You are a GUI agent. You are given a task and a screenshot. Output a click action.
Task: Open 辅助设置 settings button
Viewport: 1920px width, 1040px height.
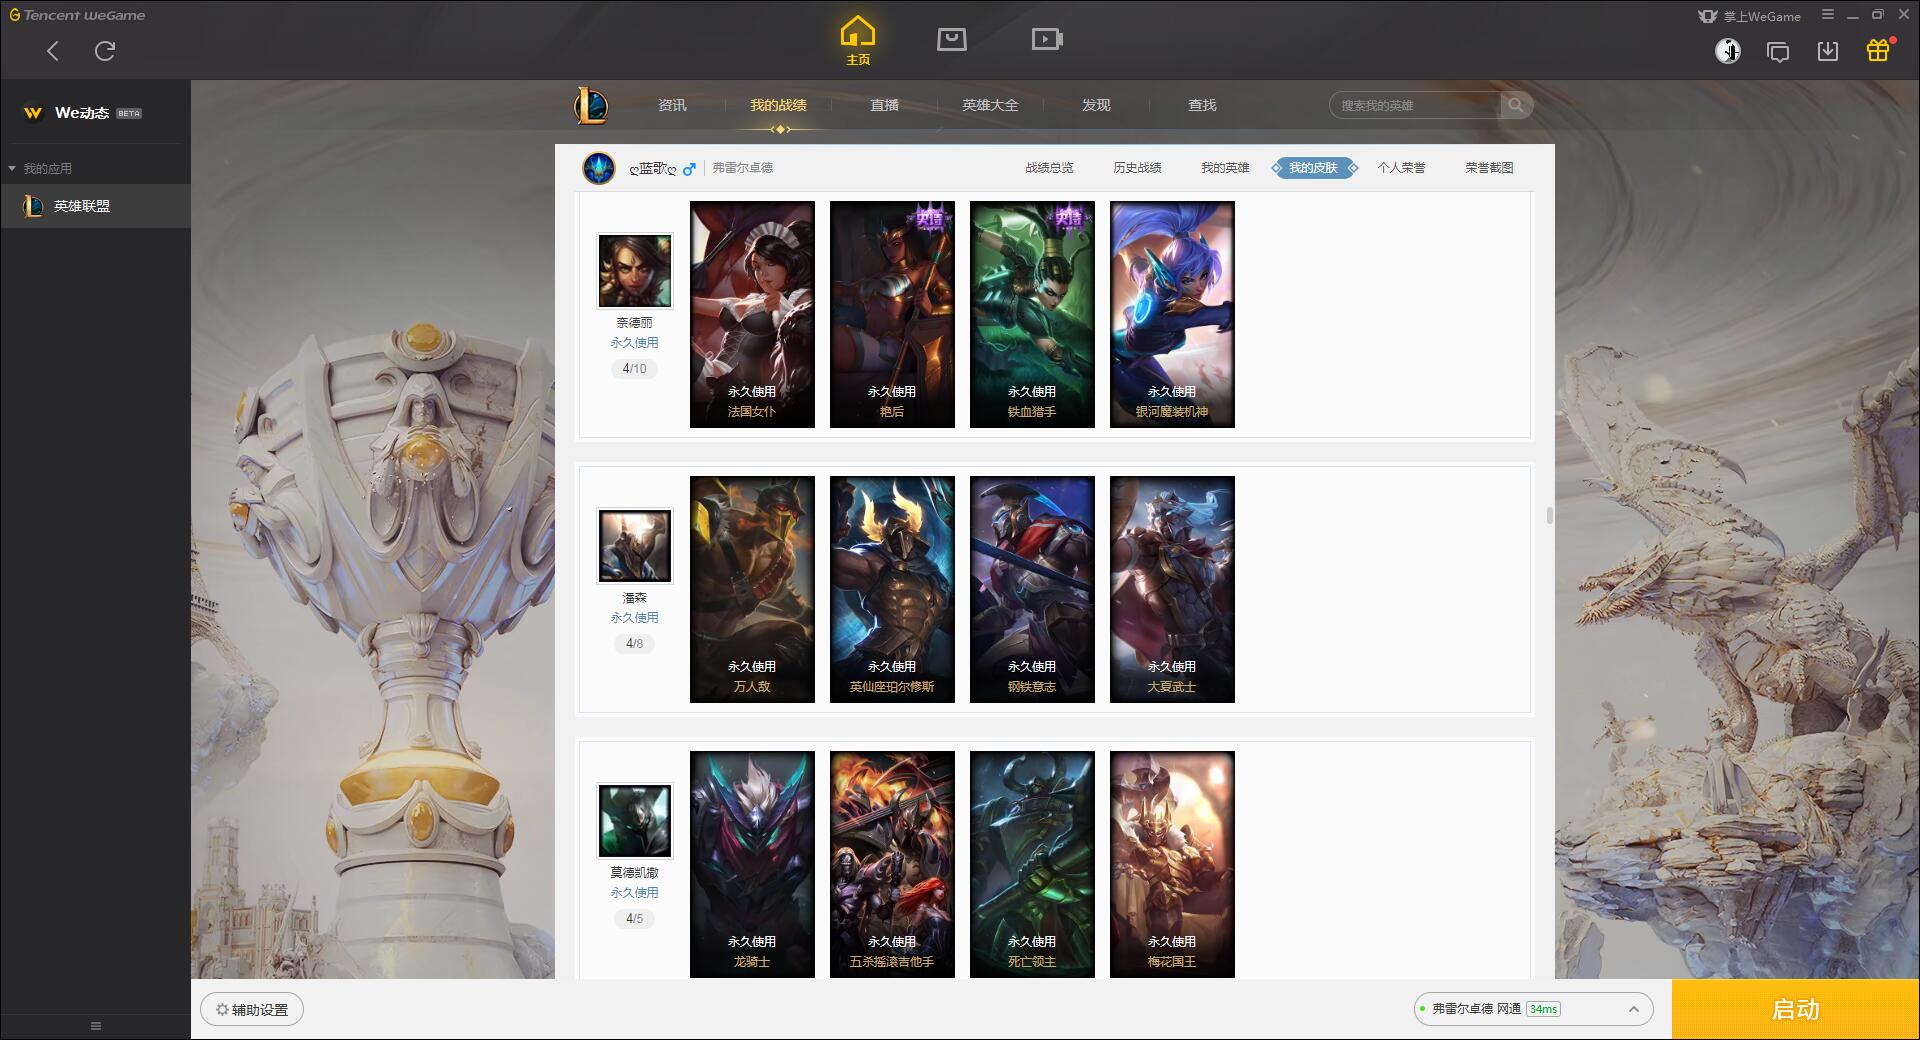pyautogui.click(x=252, y=1010)
